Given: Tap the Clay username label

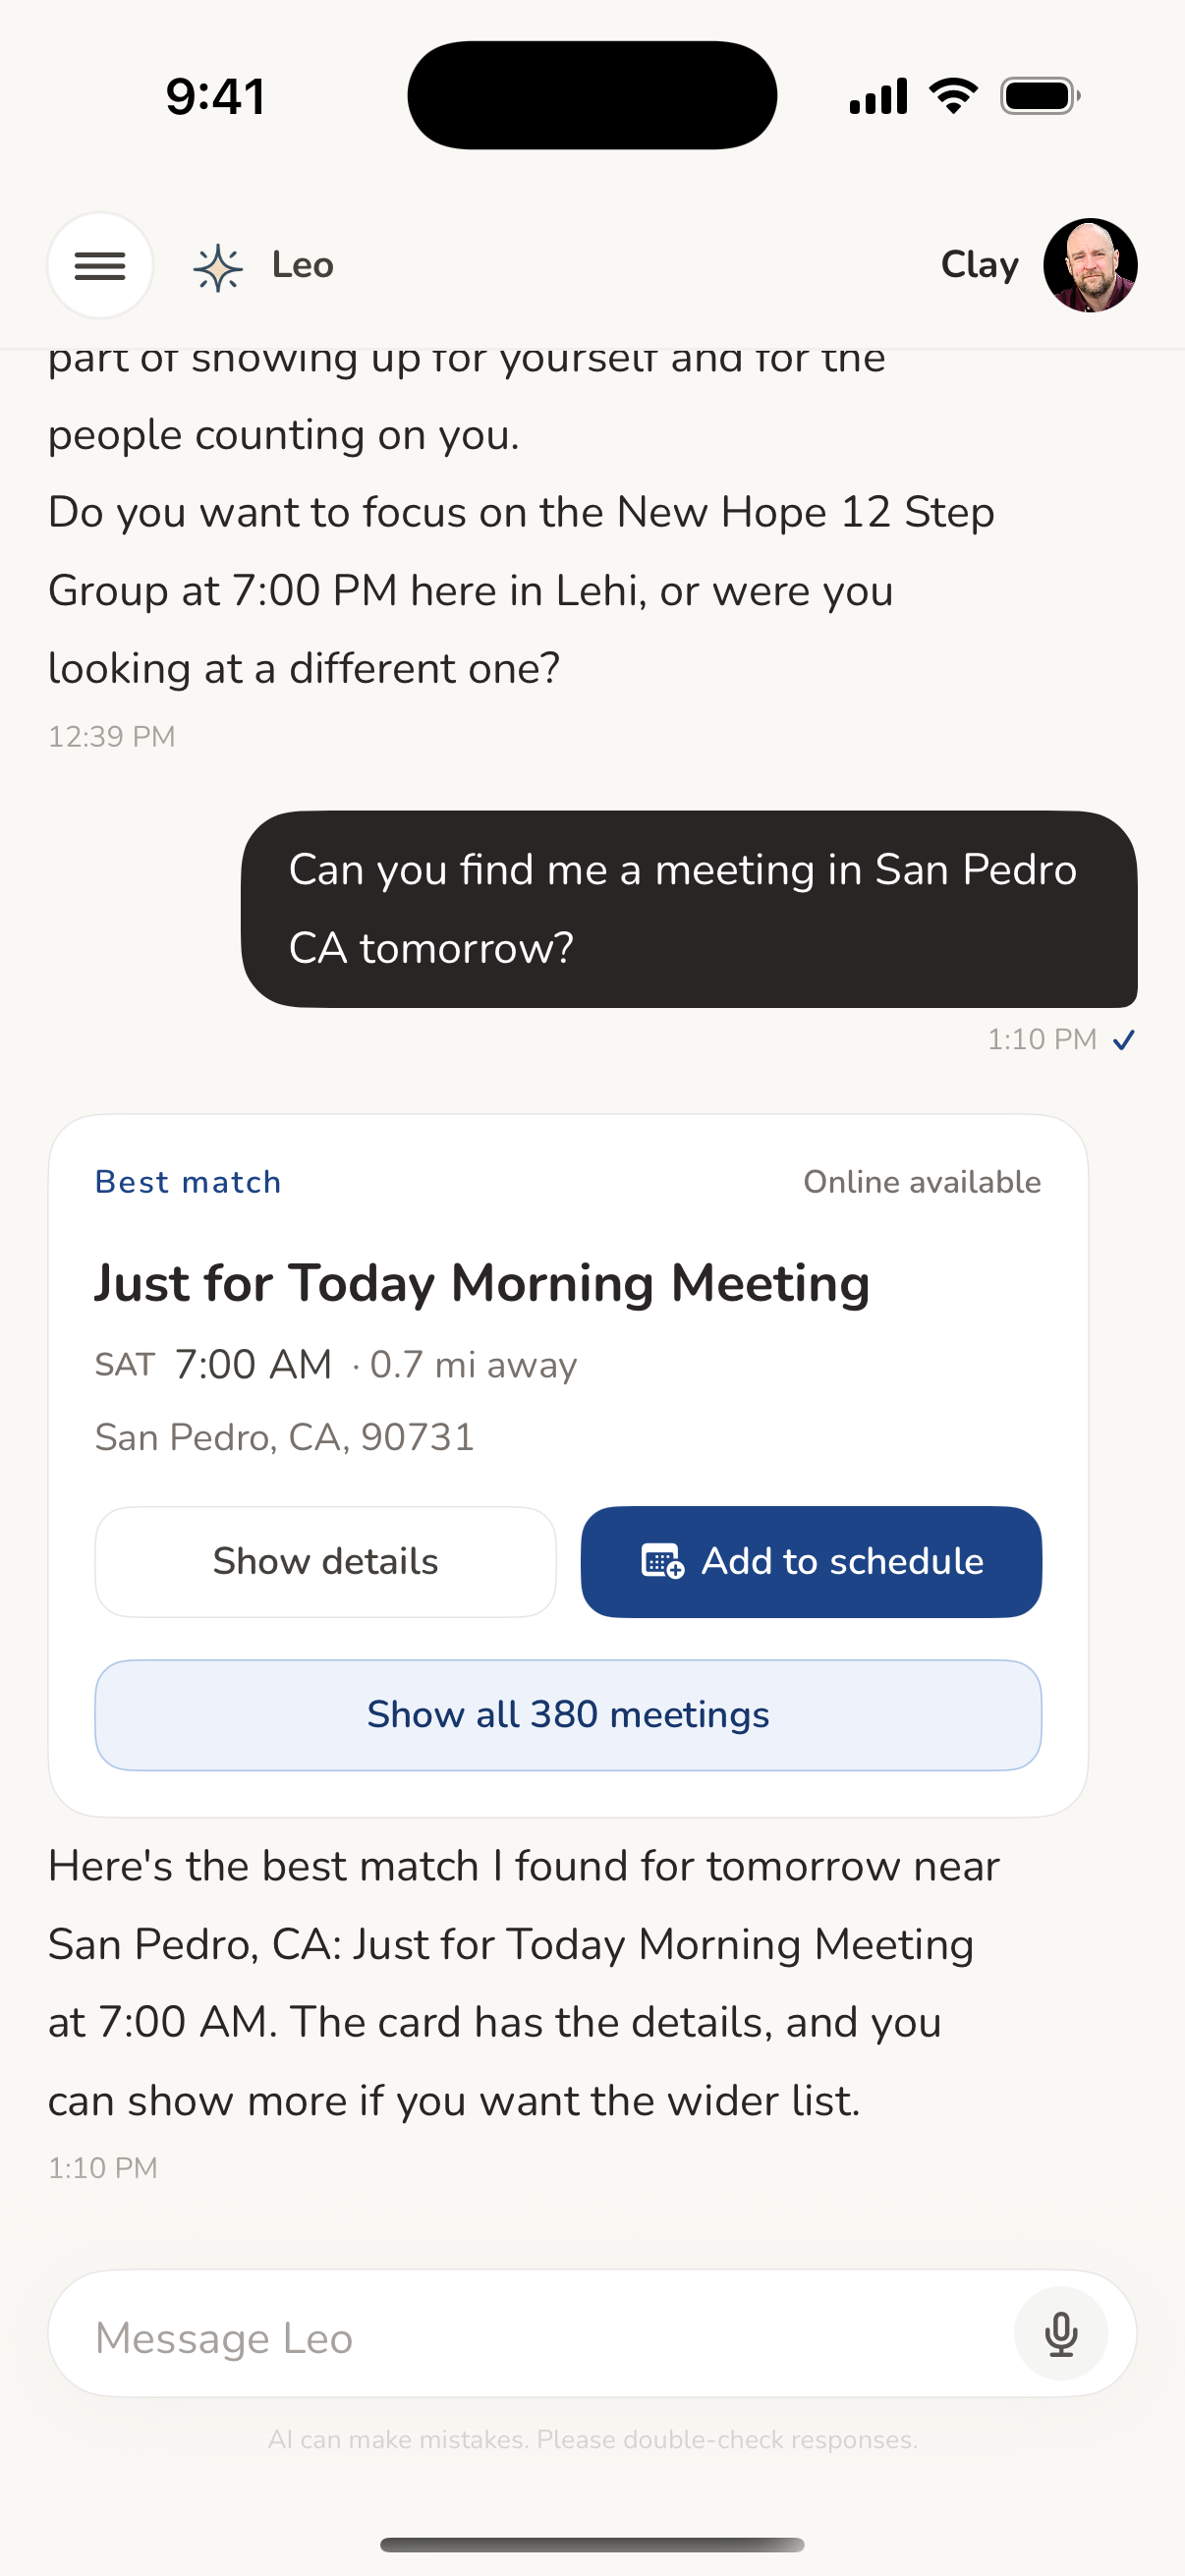Looking at the screenshot, I should click(x=979, y=265).
